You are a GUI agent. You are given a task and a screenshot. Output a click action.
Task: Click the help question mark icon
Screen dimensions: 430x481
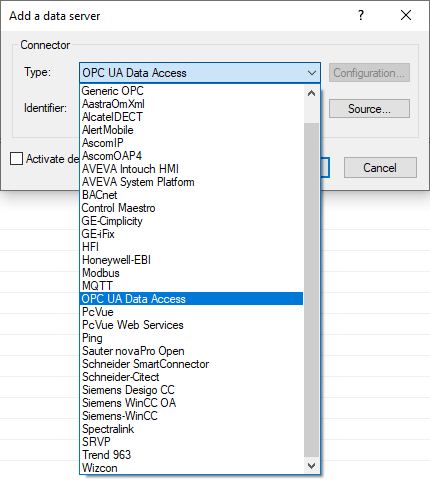361,15
